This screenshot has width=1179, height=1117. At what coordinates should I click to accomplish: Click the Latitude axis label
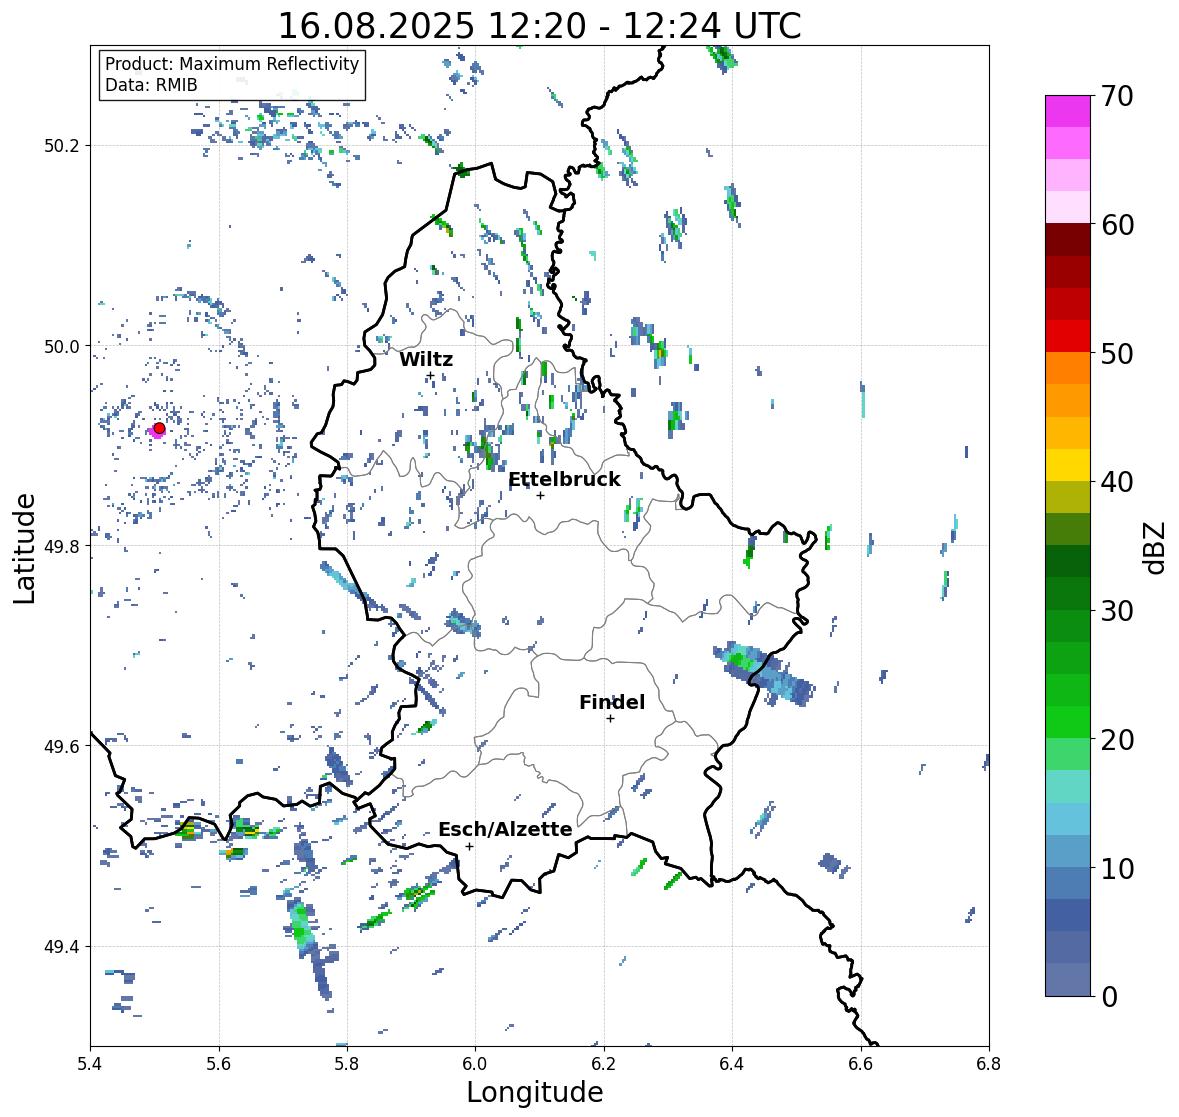[24, 548]
